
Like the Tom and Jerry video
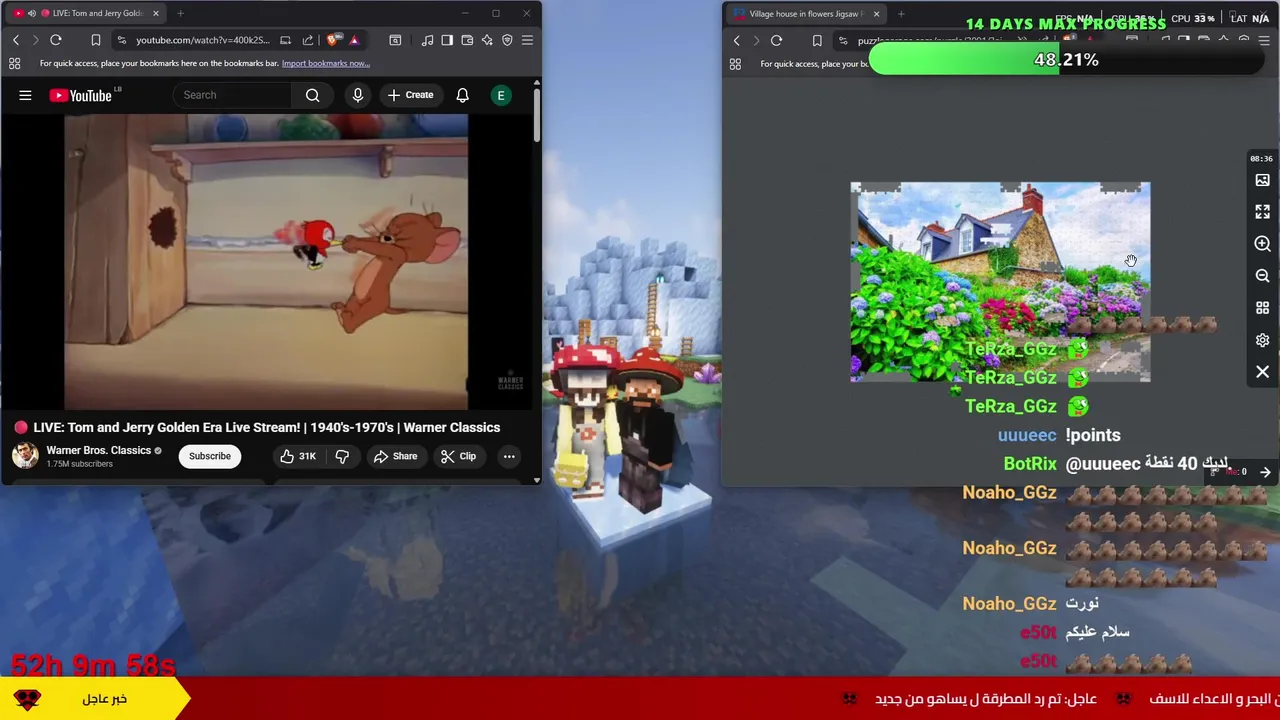298,456
